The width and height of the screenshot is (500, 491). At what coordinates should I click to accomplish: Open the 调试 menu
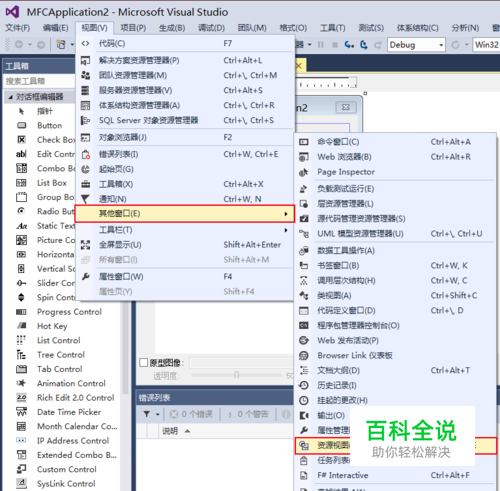pos(211,28)
